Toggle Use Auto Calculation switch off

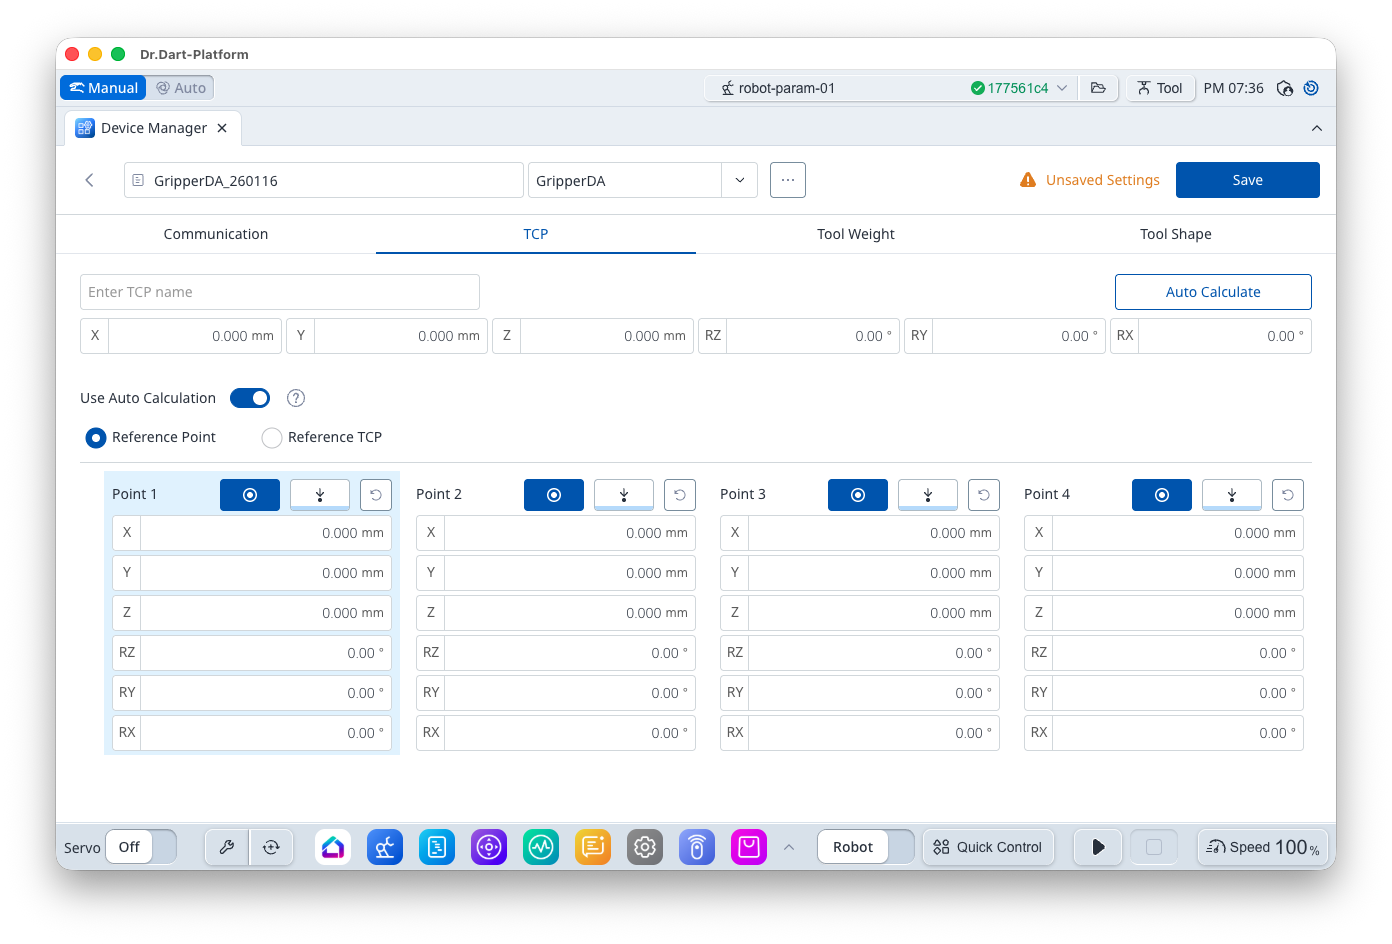(250, 398)
